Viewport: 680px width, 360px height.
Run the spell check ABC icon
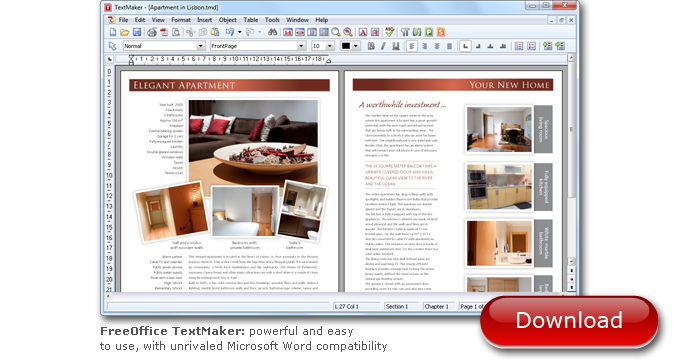(x=389, y=32)
